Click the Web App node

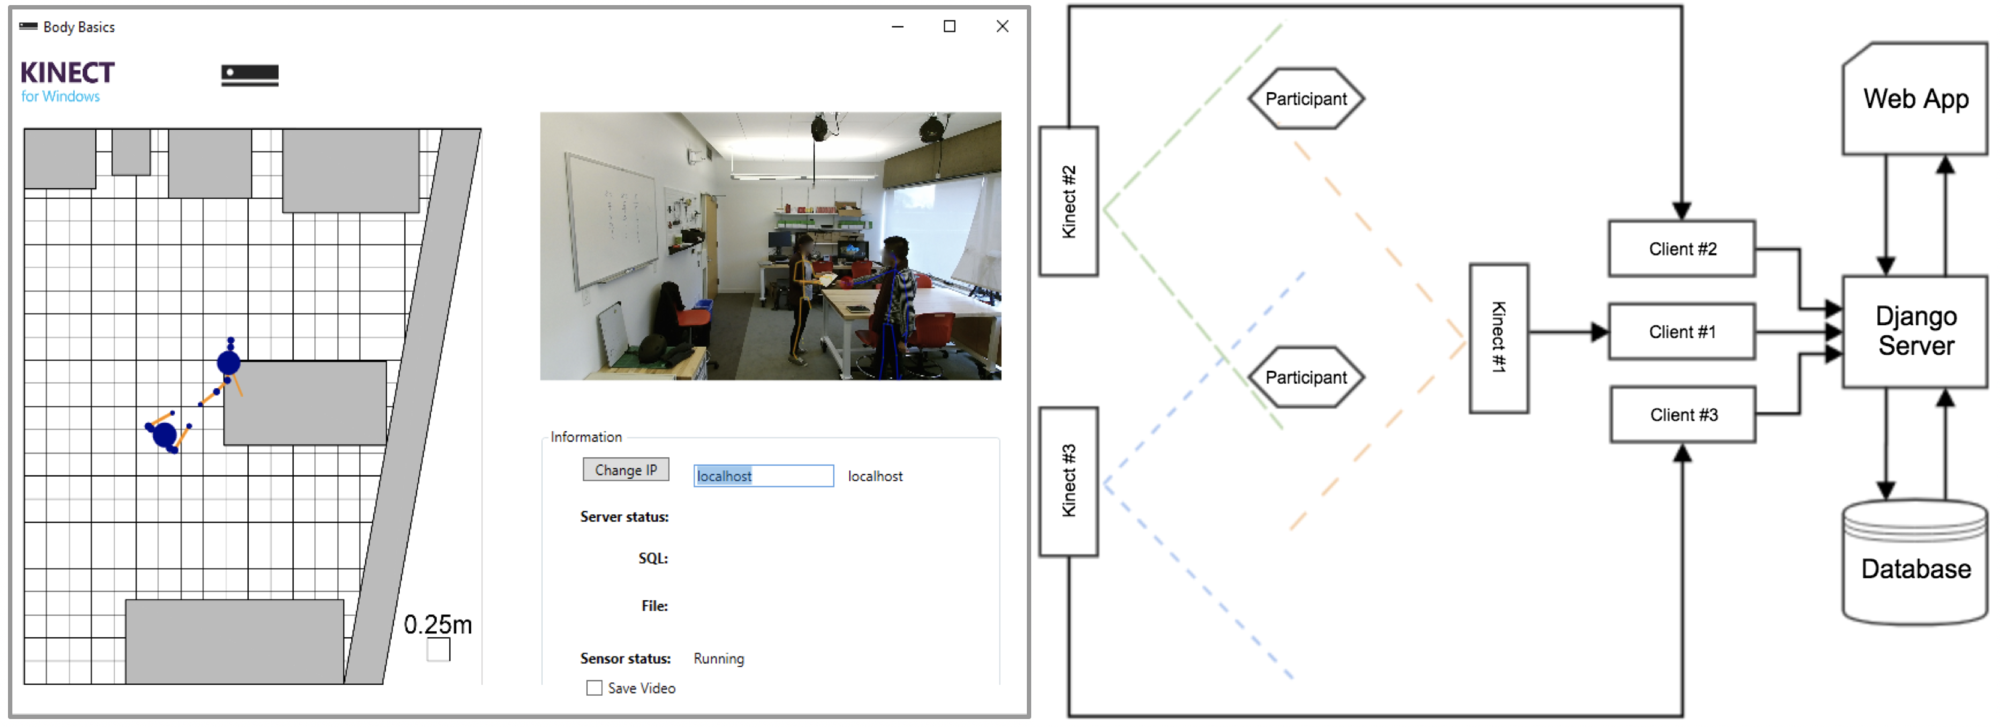click(x=1914, y=99)
